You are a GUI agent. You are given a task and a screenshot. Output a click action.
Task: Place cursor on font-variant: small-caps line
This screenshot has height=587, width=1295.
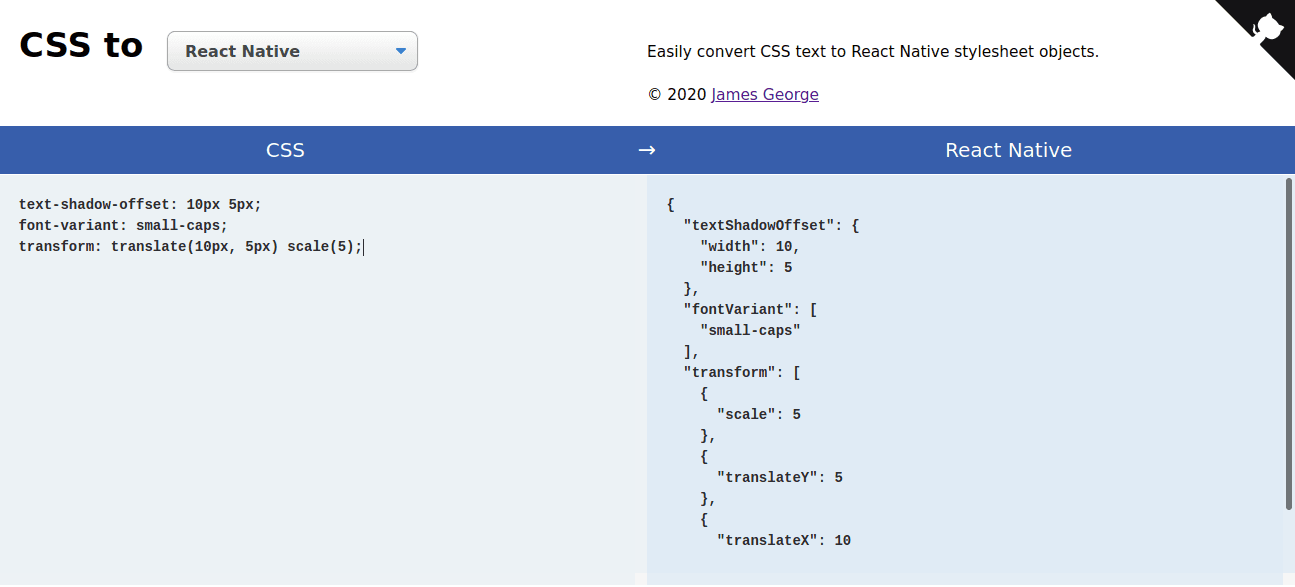(123, 226)
